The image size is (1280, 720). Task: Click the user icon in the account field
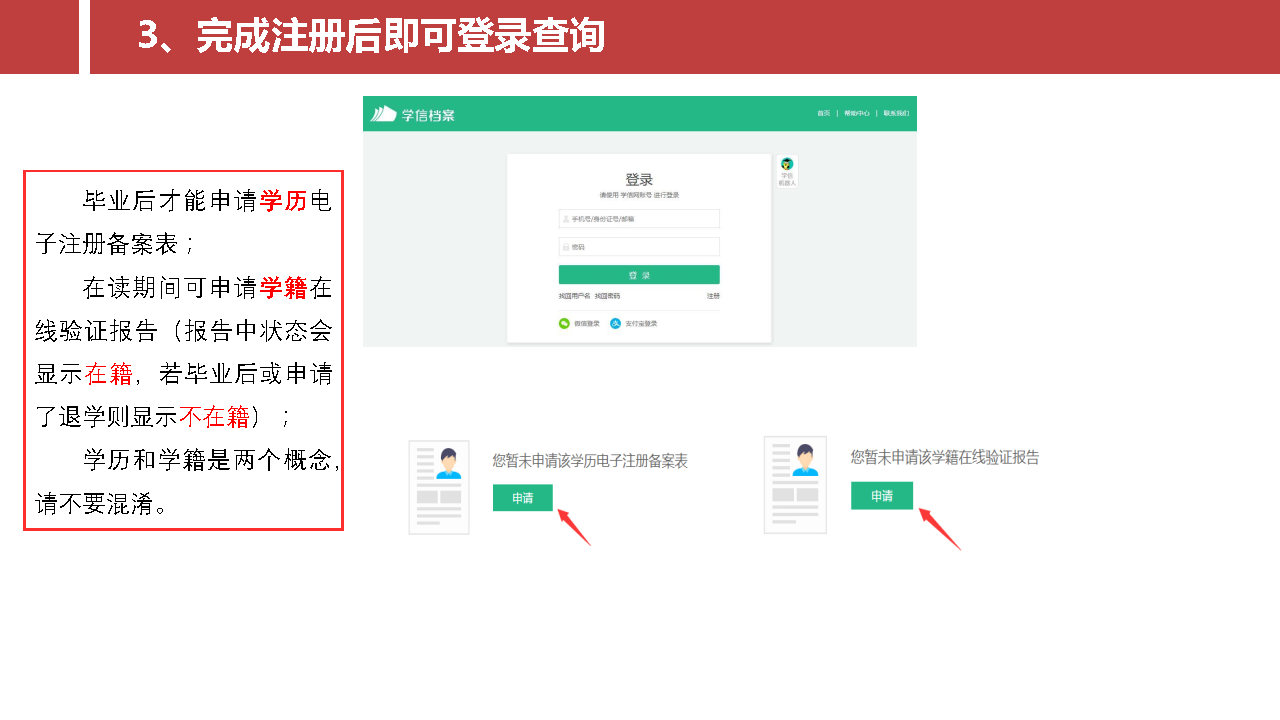(x=566, y=219)
